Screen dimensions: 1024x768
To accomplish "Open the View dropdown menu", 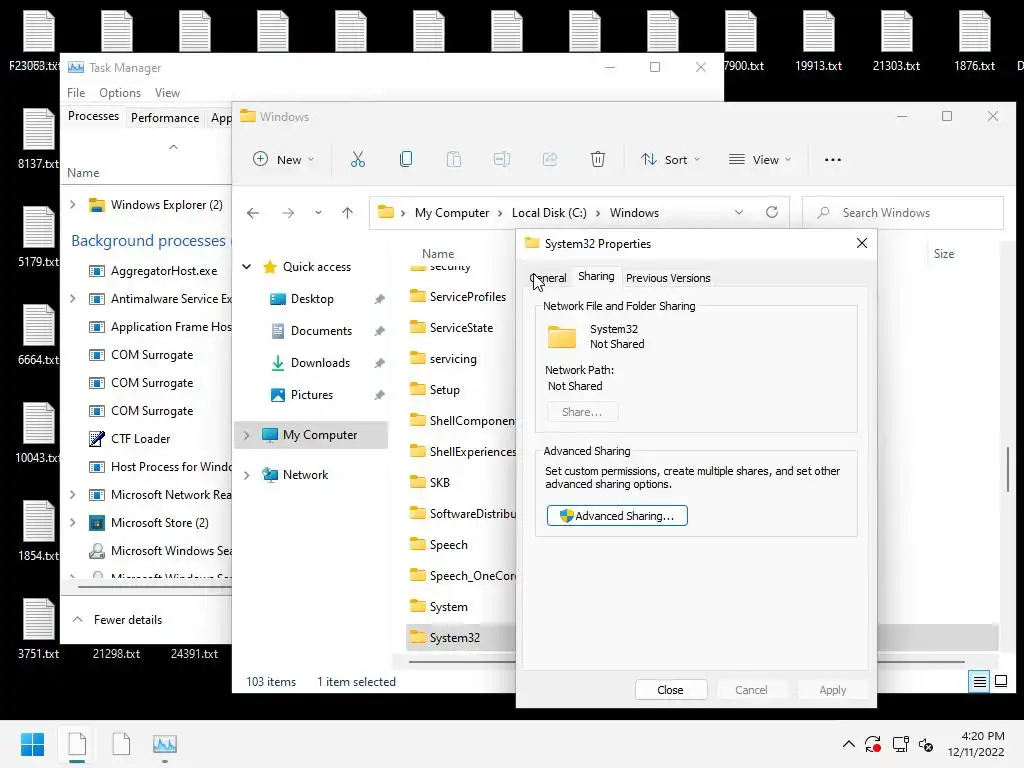I will pyautogui.click(x=760, y=159).
